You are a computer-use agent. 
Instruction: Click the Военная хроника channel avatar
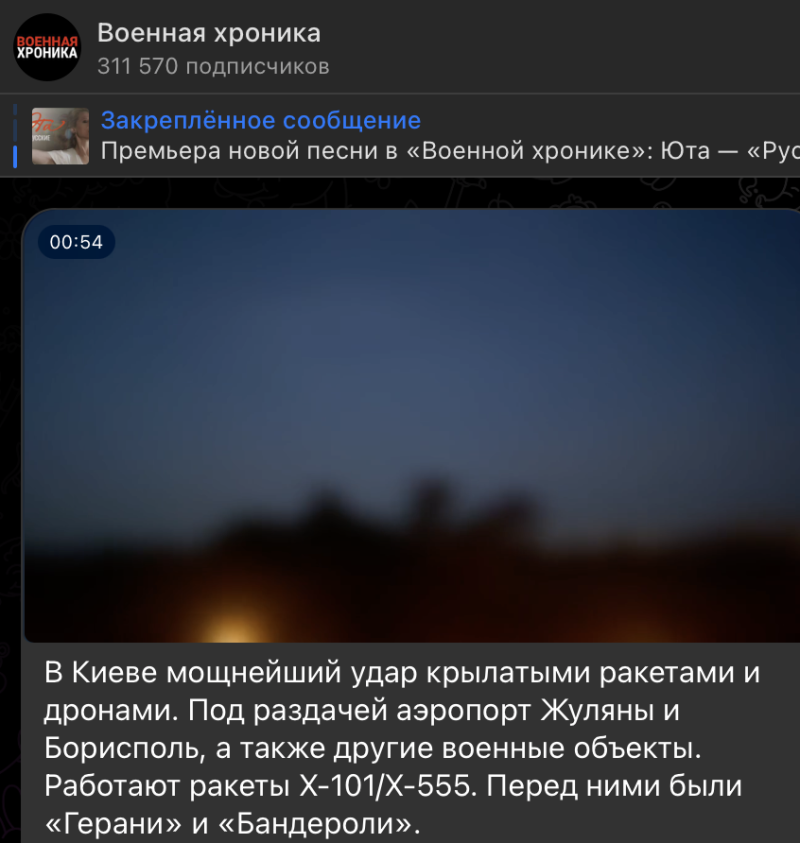[x=47, y=47]
